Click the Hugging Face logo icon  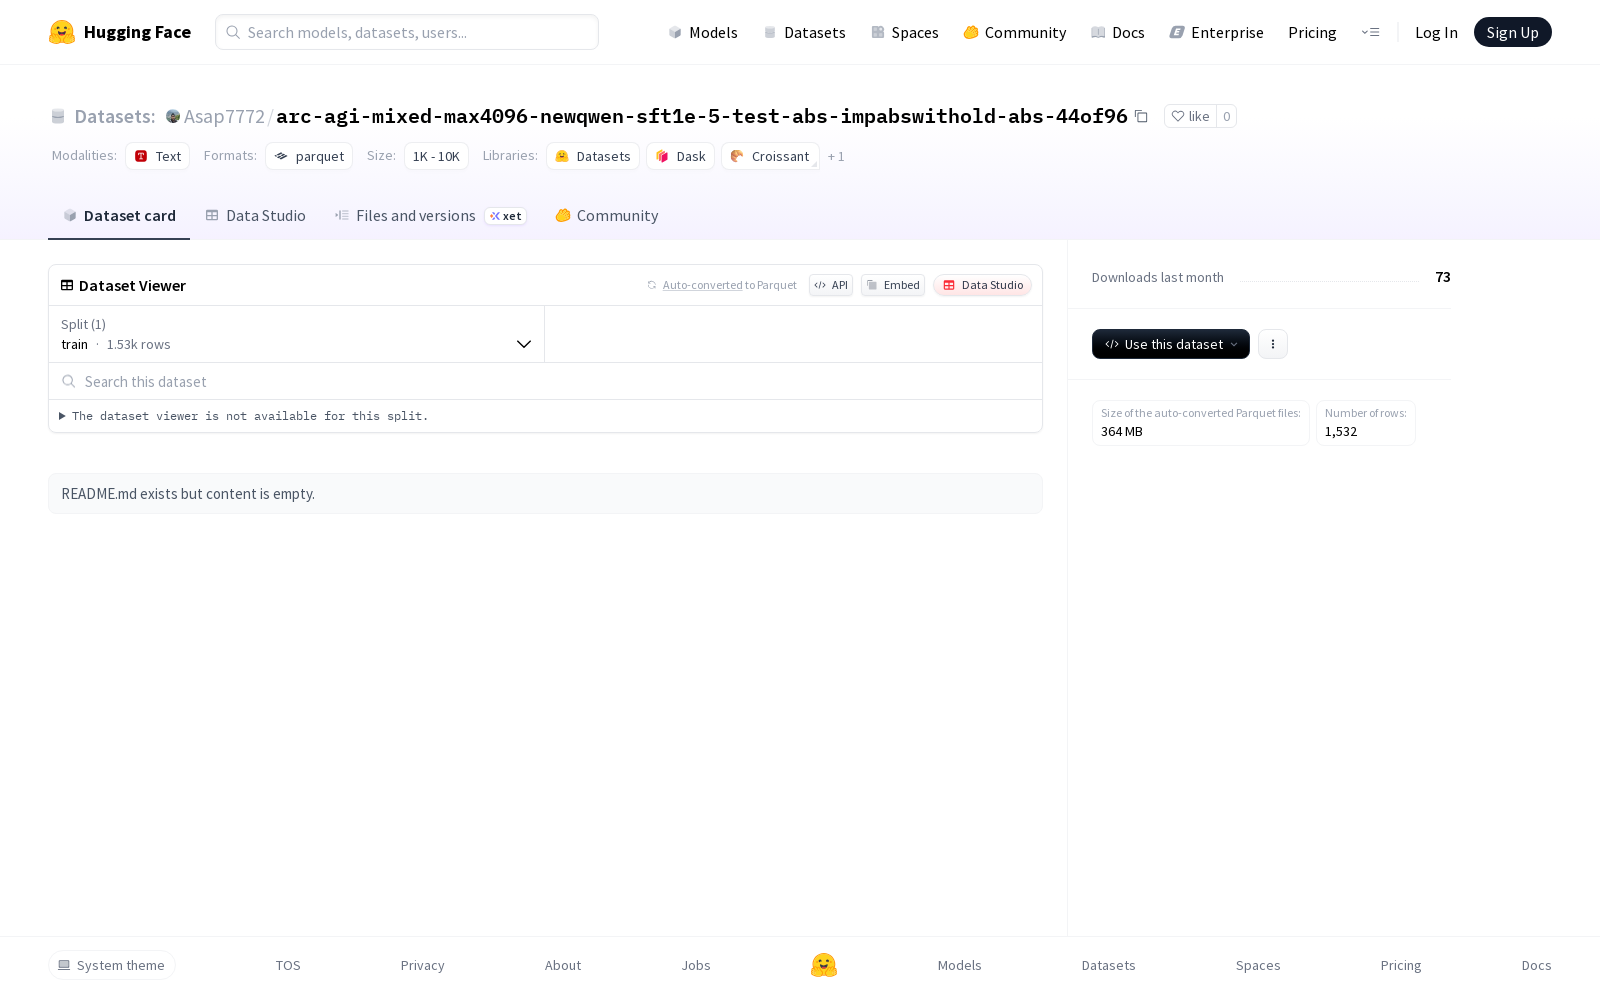tap(62, 32)
